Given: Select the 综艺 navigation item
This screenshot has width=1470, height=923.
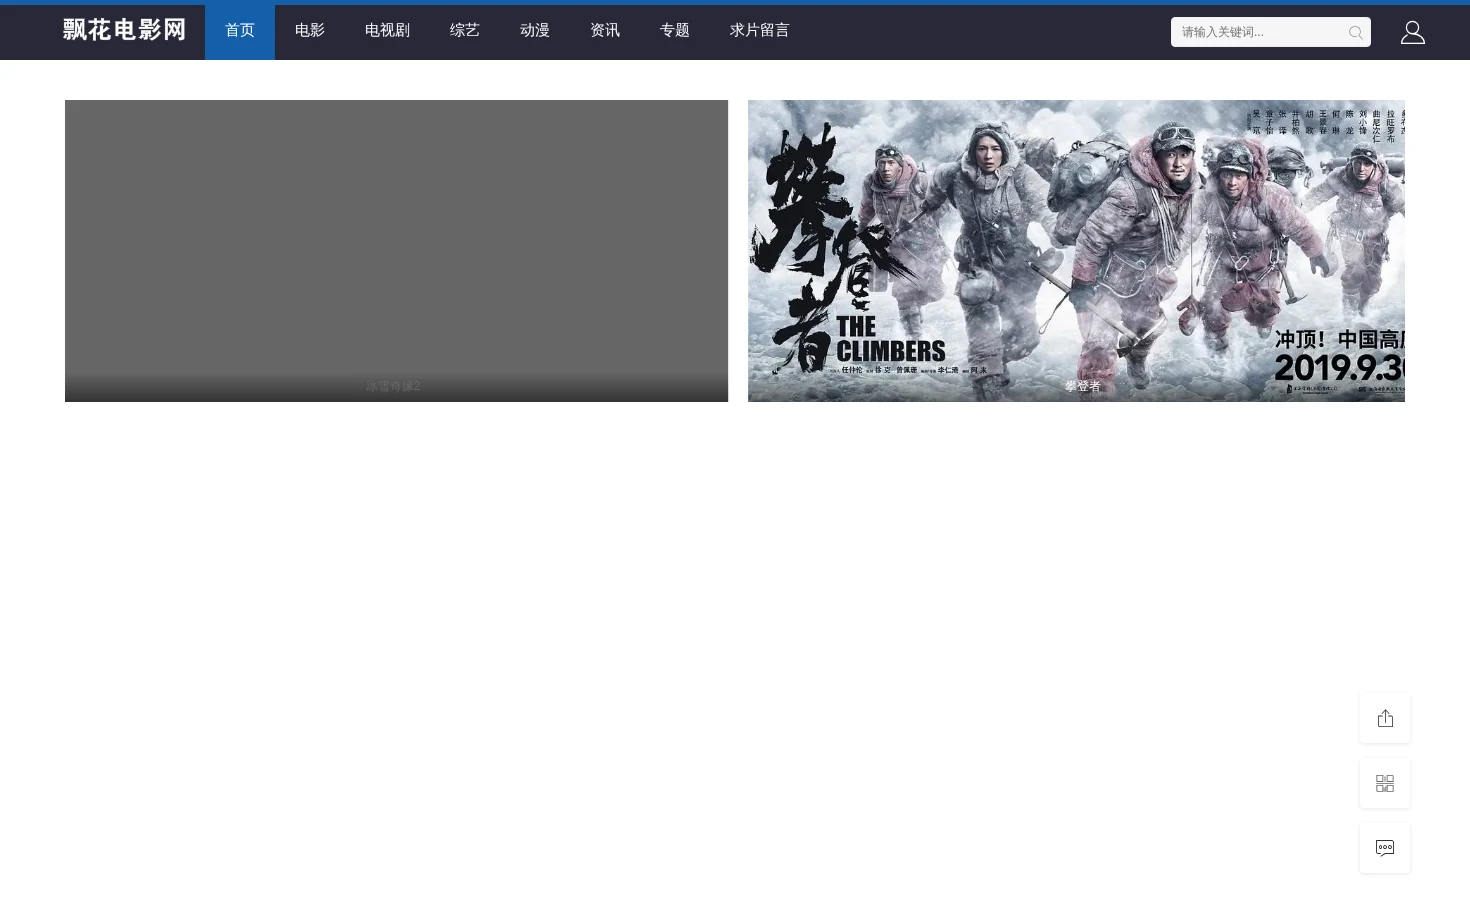Looking at the screenshot, I should 465,31.
